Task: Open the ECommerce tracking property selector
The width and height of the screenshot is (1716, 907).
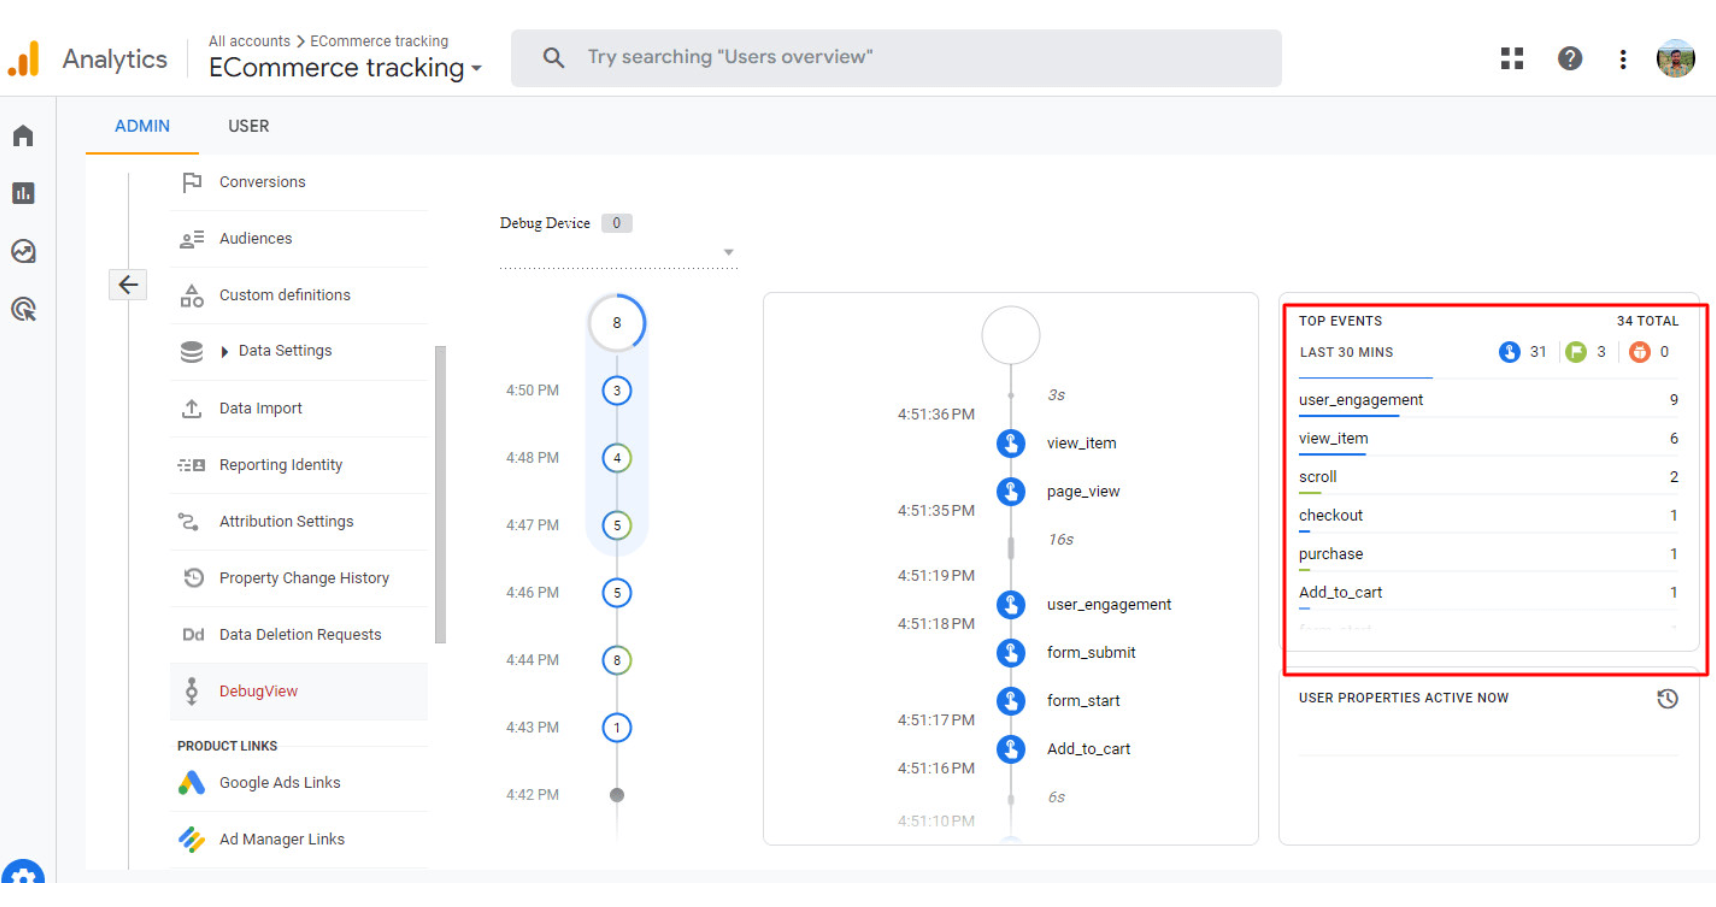Action: coord(345,68)
